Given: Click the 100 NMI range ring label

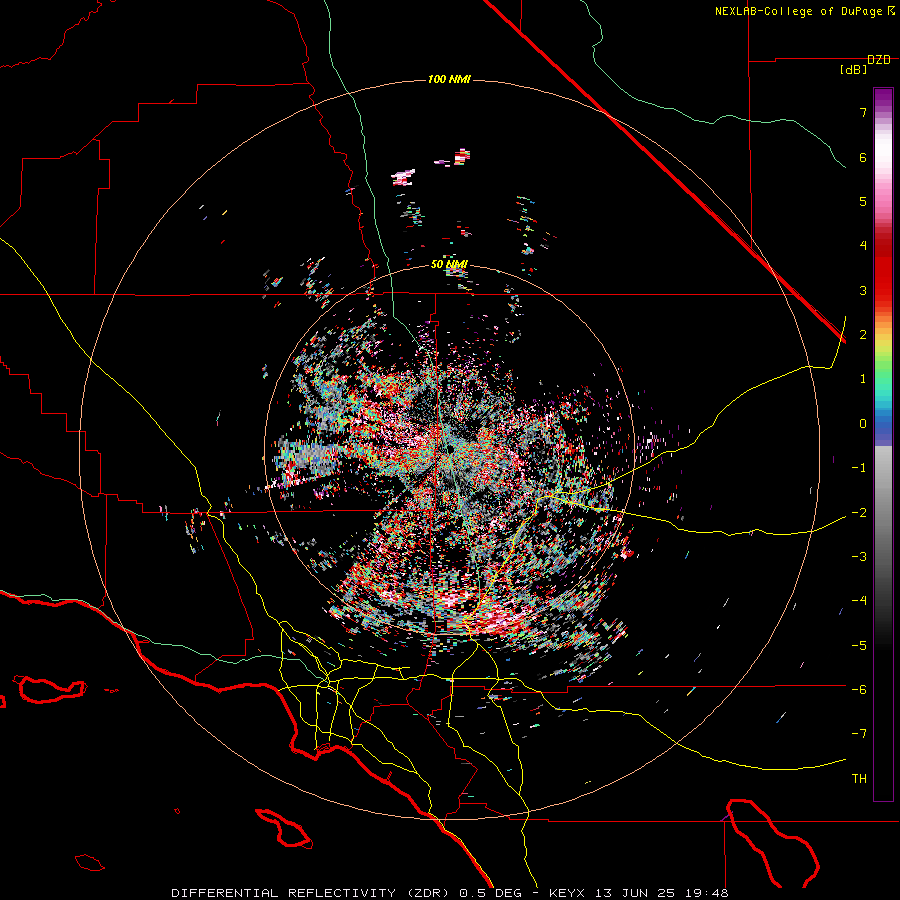Looking at the screenshot, I should 449,79.
